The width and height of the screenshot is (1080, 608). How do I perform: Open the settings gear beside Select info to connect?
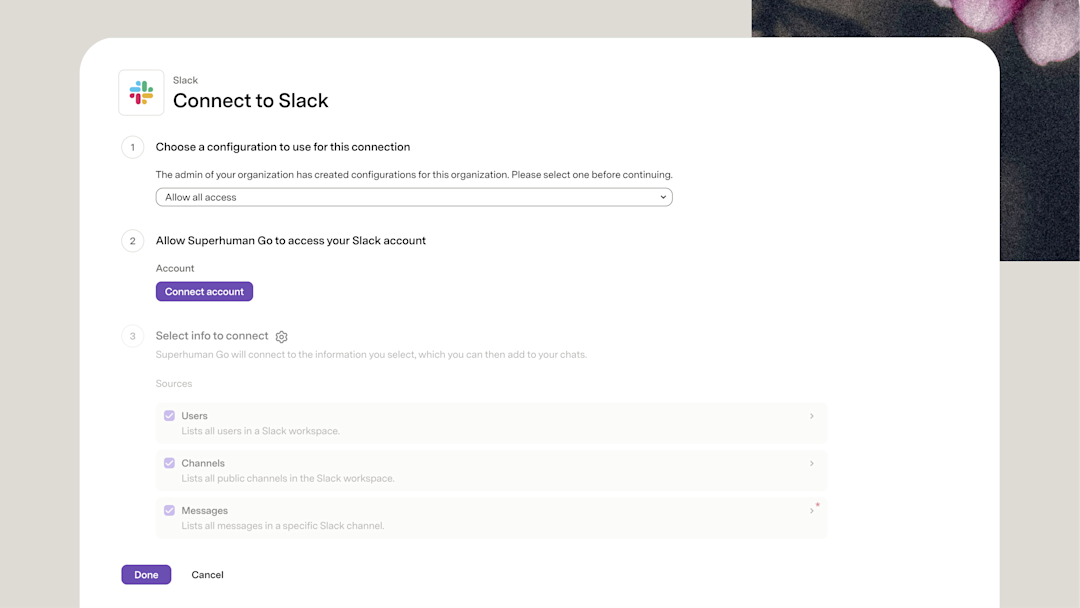click(x=281, y=337)
